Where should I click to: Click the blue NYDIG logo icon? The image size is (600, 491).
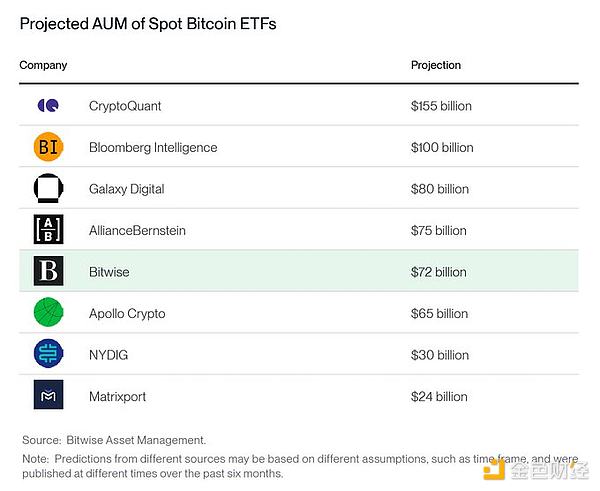point(47,355)
